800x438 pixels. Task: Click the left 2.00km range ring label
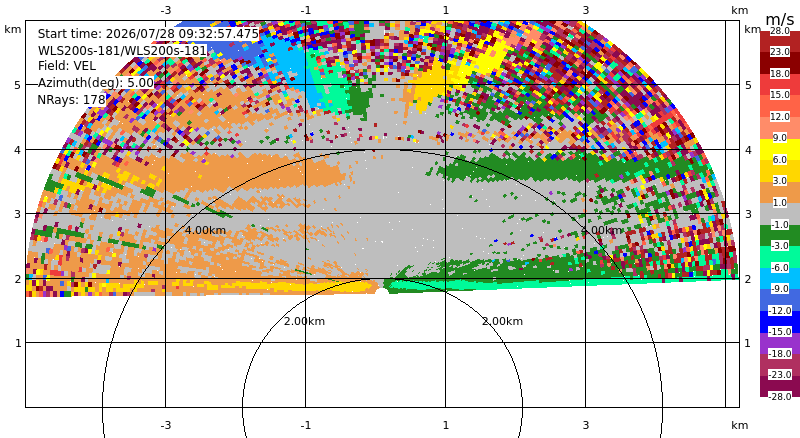(x=305, y=321)
